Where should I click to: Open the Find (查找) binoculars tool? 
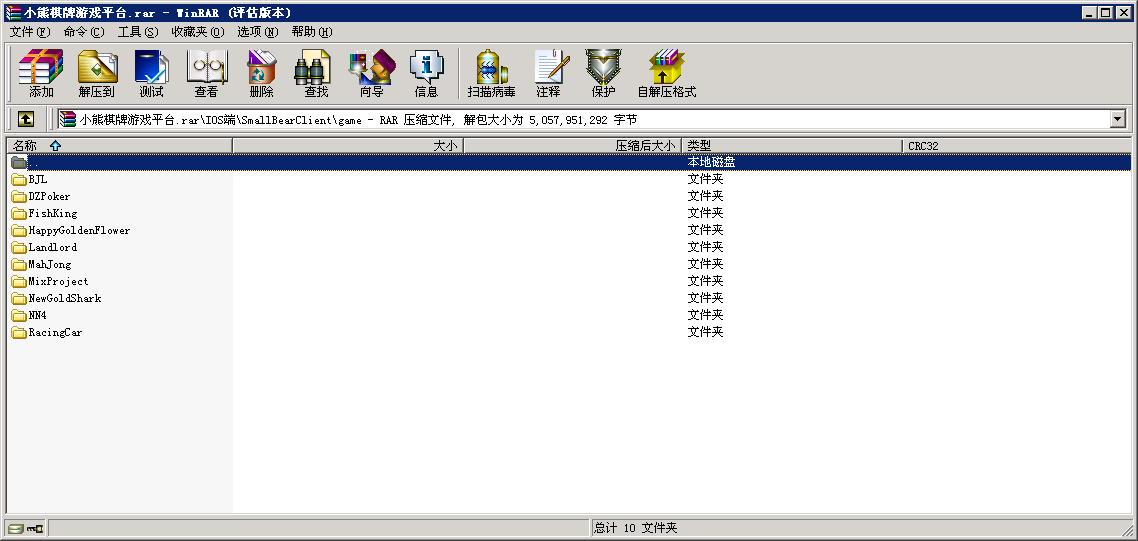tap(316, 73)
